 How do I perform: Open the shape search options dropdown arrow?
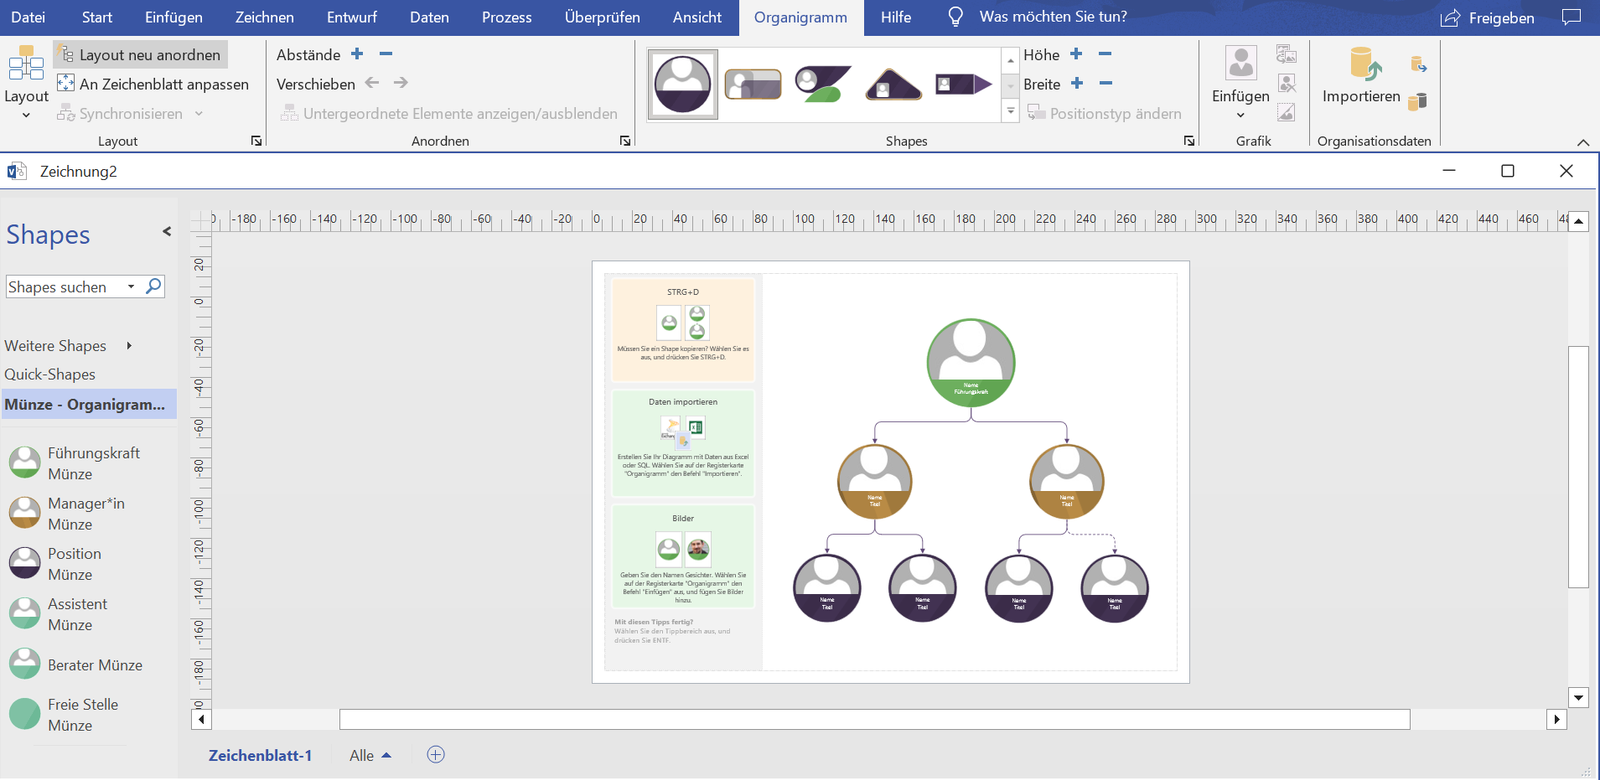pyautogui.click(x=131, y=287)
